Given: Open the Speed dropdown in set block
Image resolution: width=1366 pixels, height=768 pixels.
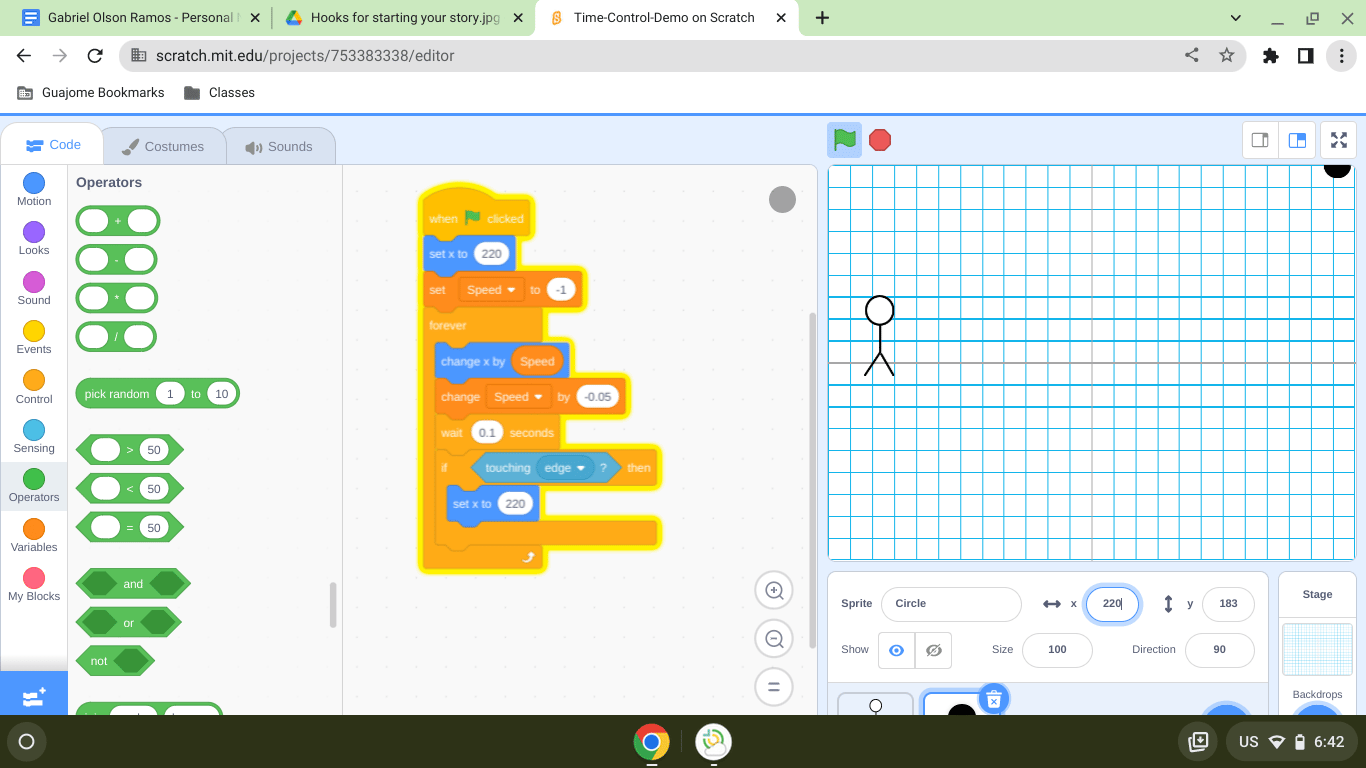Looking at the screenshot, I should [512, 290].
